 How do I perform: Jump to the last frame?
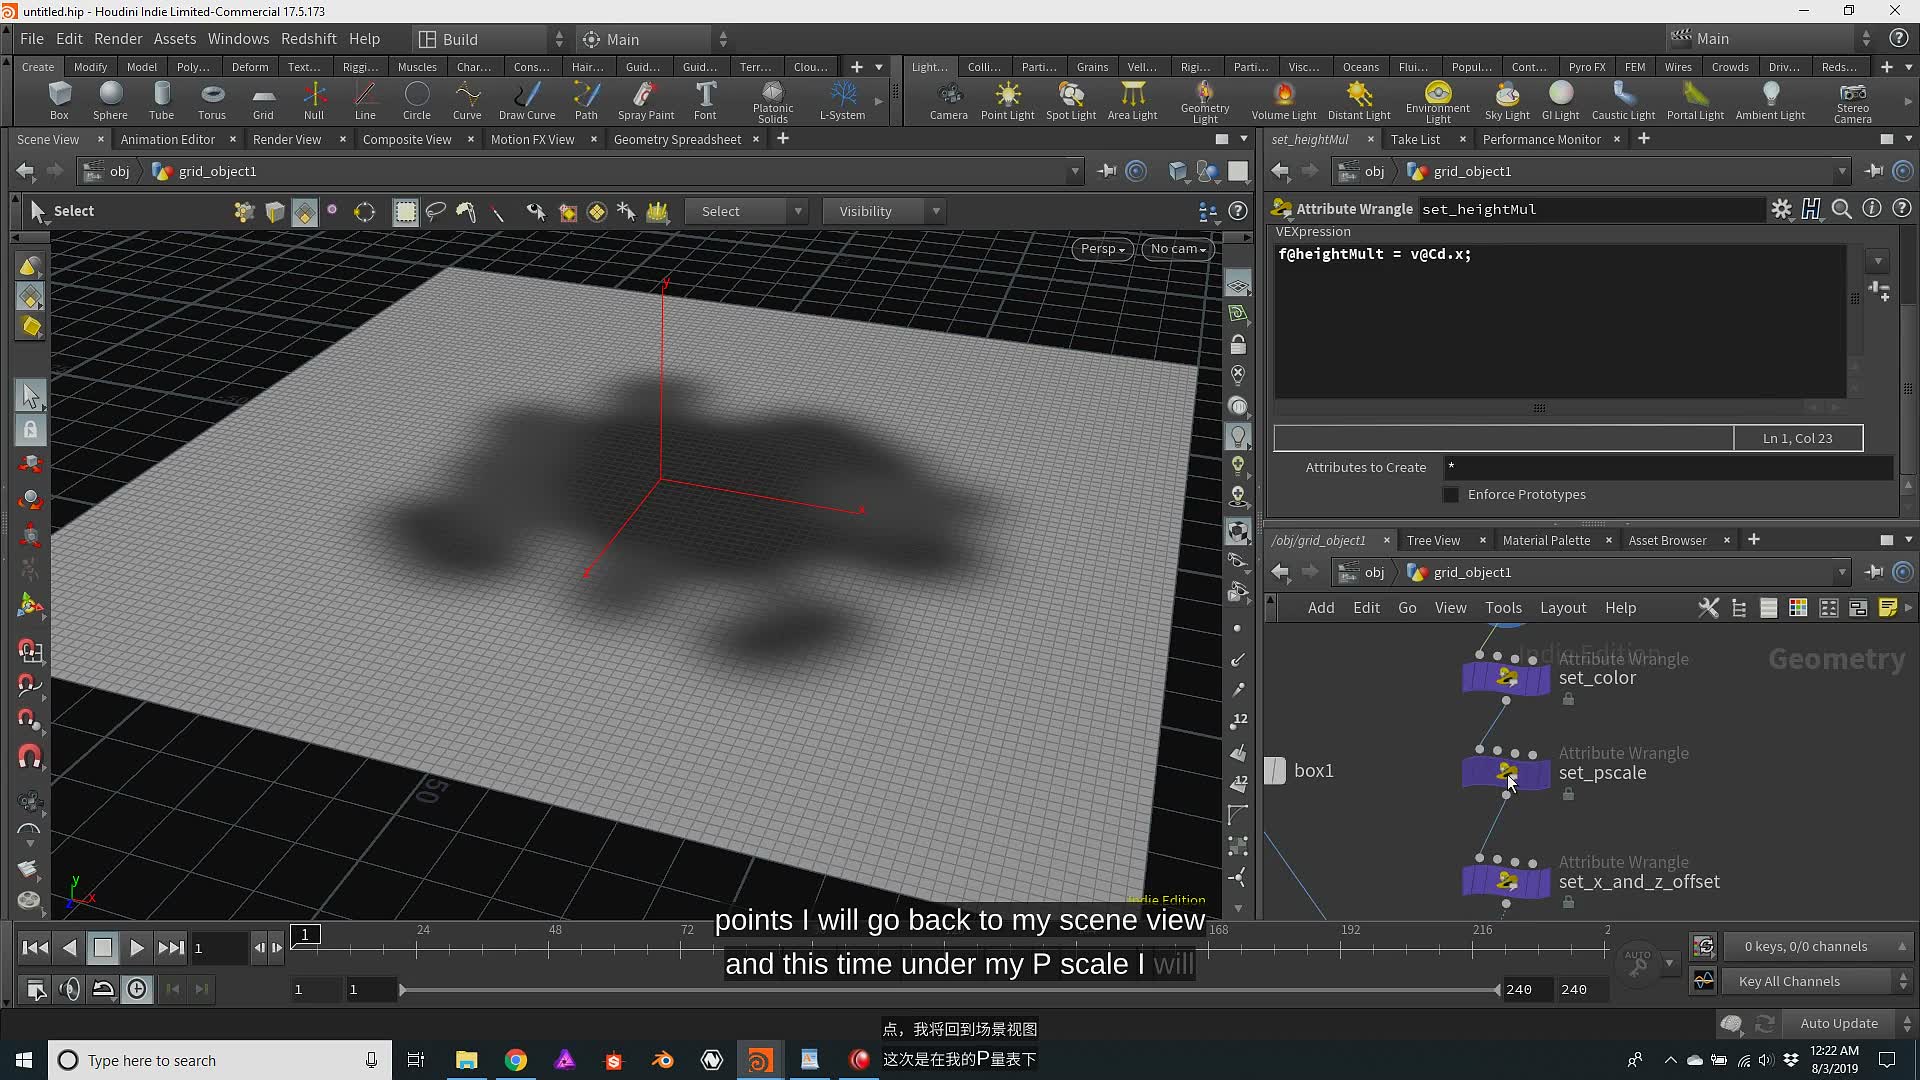pos(171,947)
